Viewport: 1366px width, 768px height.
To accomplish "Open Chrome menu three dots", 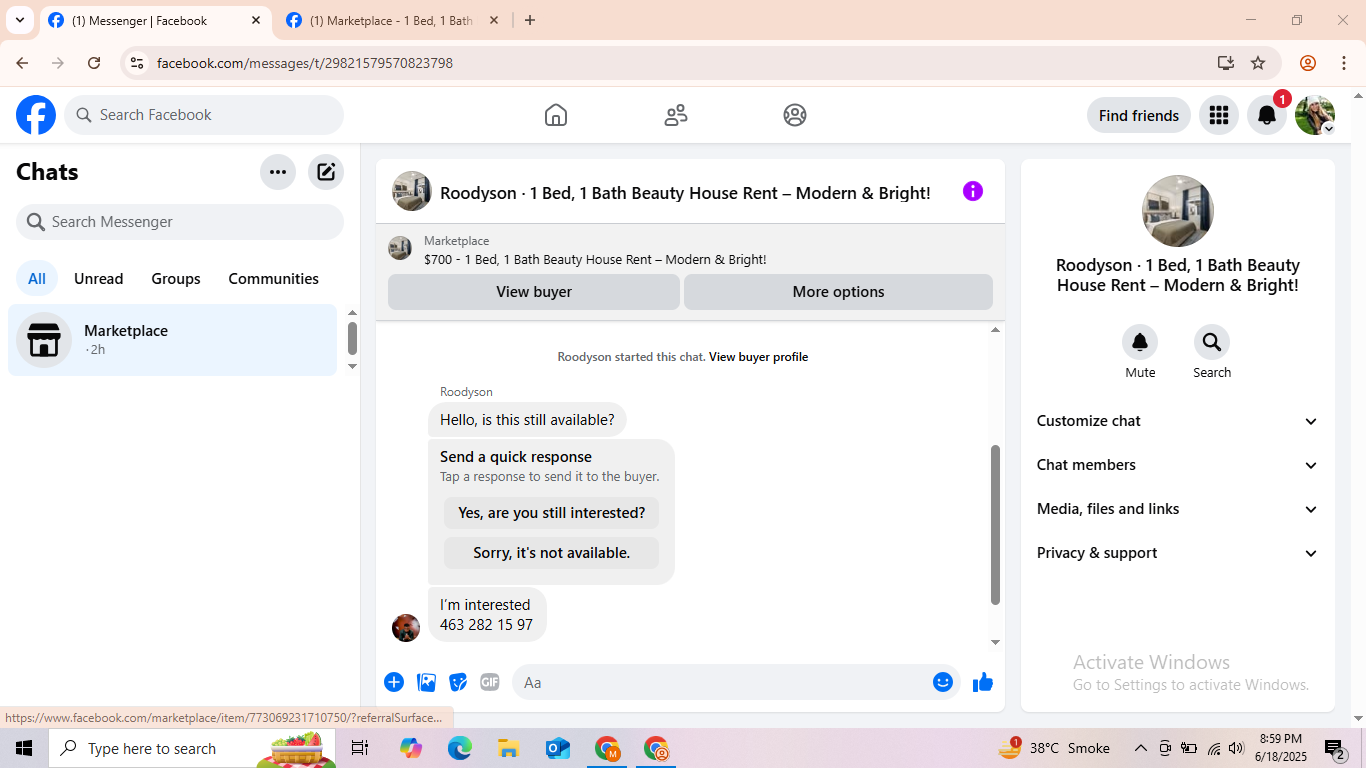I will pos(1344,63).
